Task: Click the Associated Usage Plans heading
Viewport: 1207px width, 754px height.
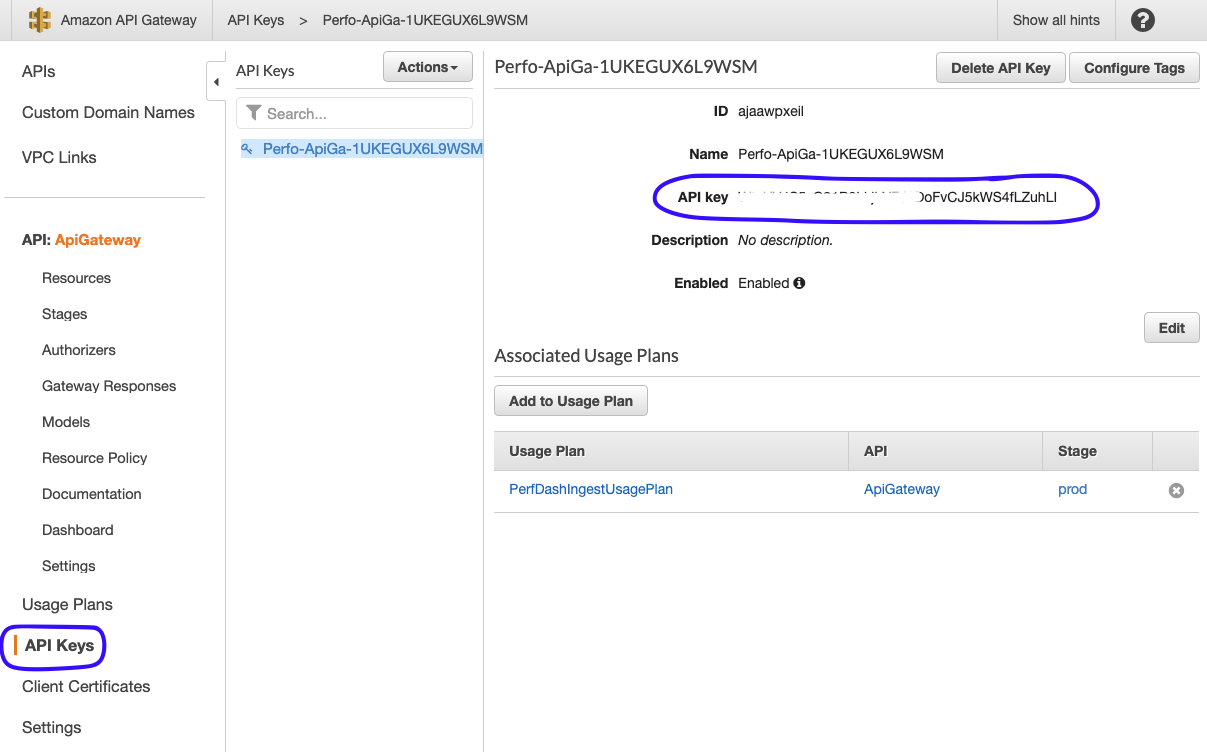Action: click(x=586, y=356)
